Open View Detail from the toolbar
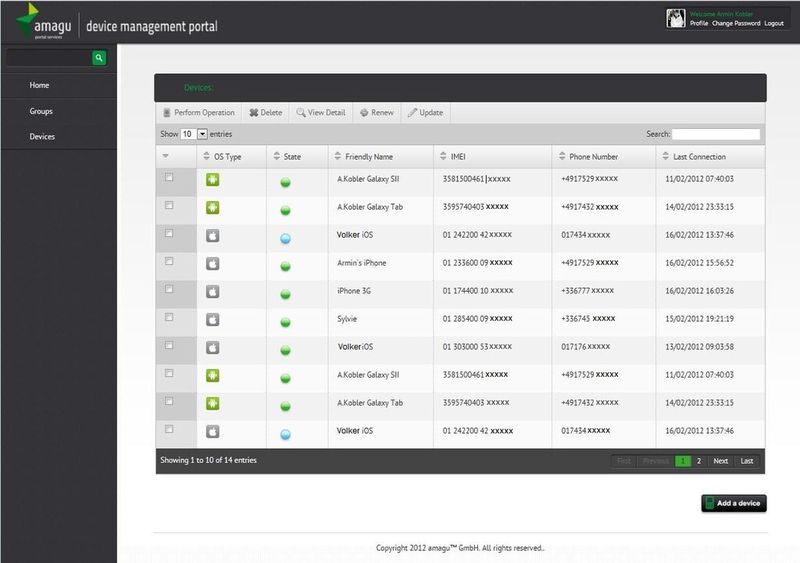 (321, 112)
